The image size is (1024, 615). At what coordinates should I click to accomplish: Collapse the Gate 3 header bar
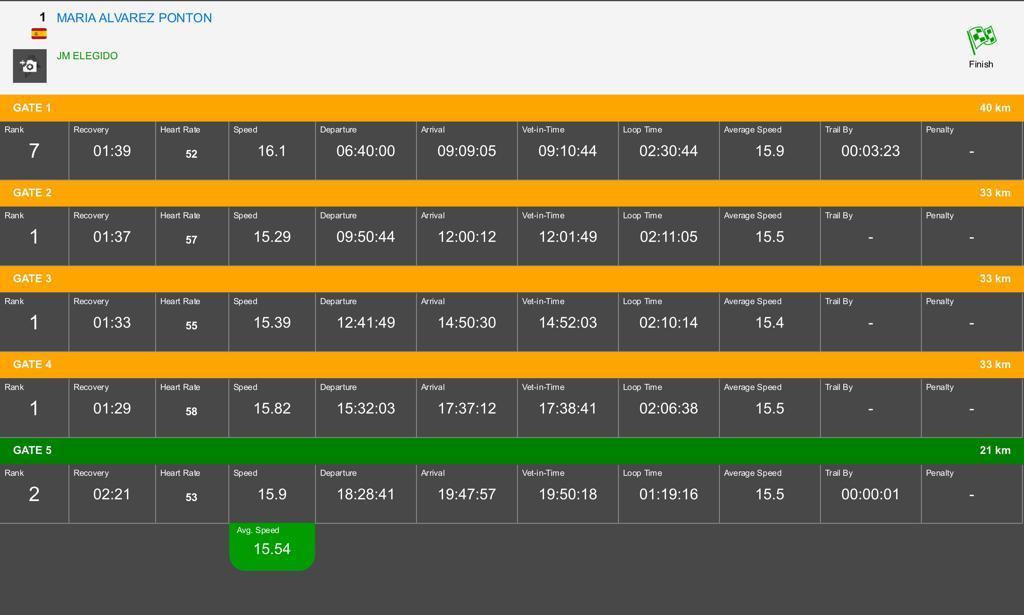(512, 279)
